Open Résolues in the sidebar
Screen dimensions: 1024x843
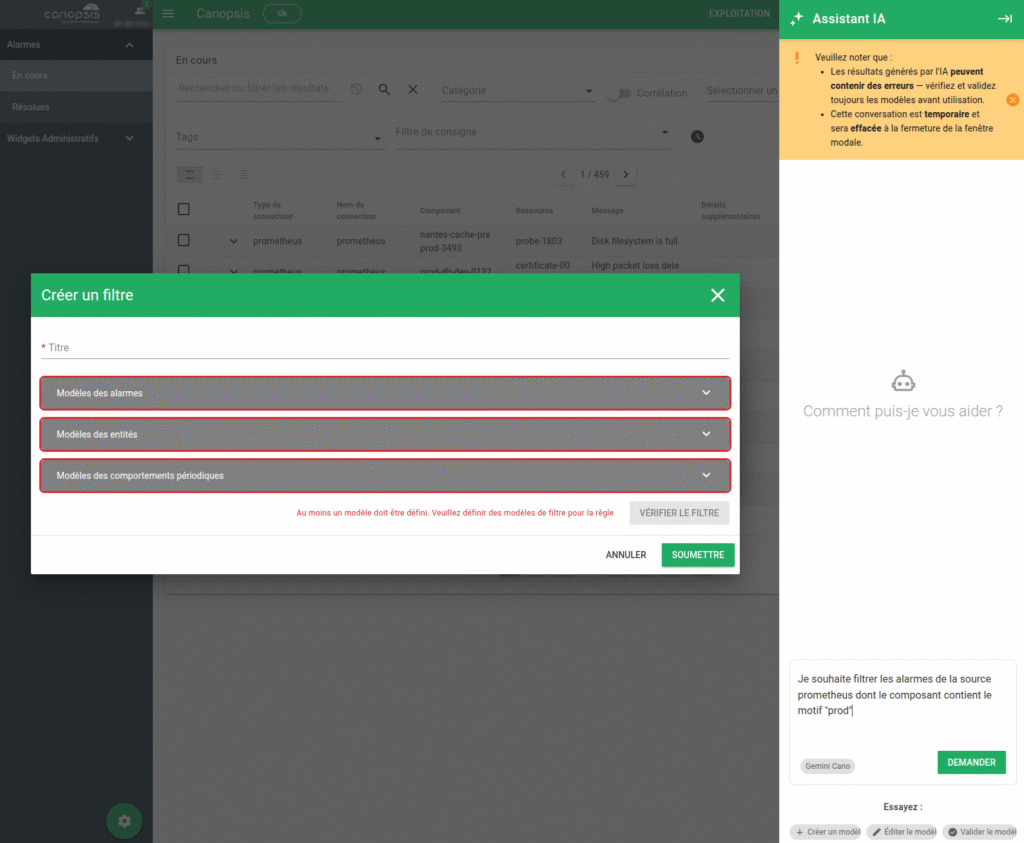(76, 107)
